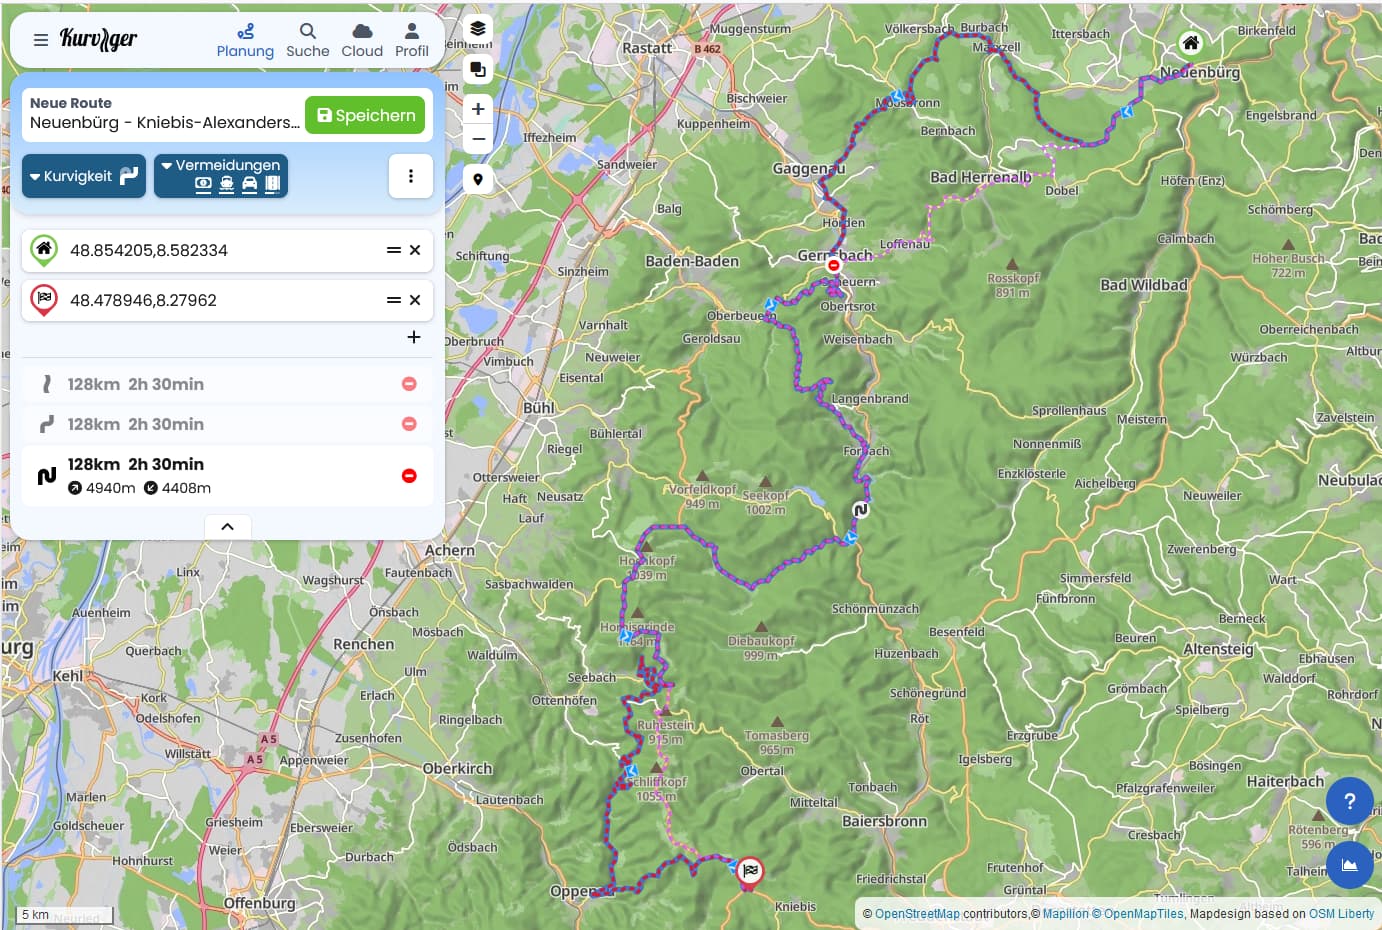The width and height of the screenshot is (1382, 930).
Task: Open the hamburger main menu
Action: click(41, 40)
